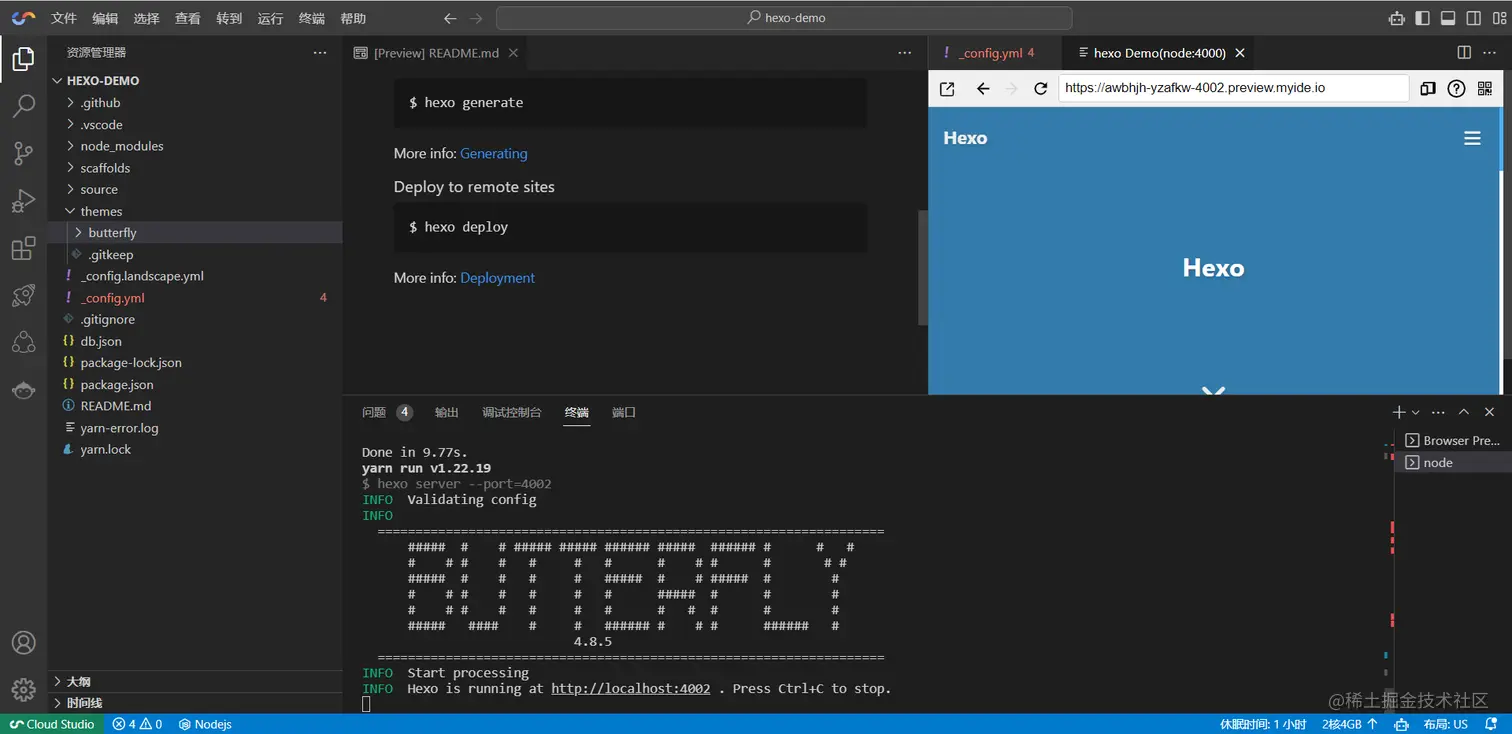The image size is (1512, 734).
Task: Open the Hexo site hamburger menu
Action: pos(1472,138)
